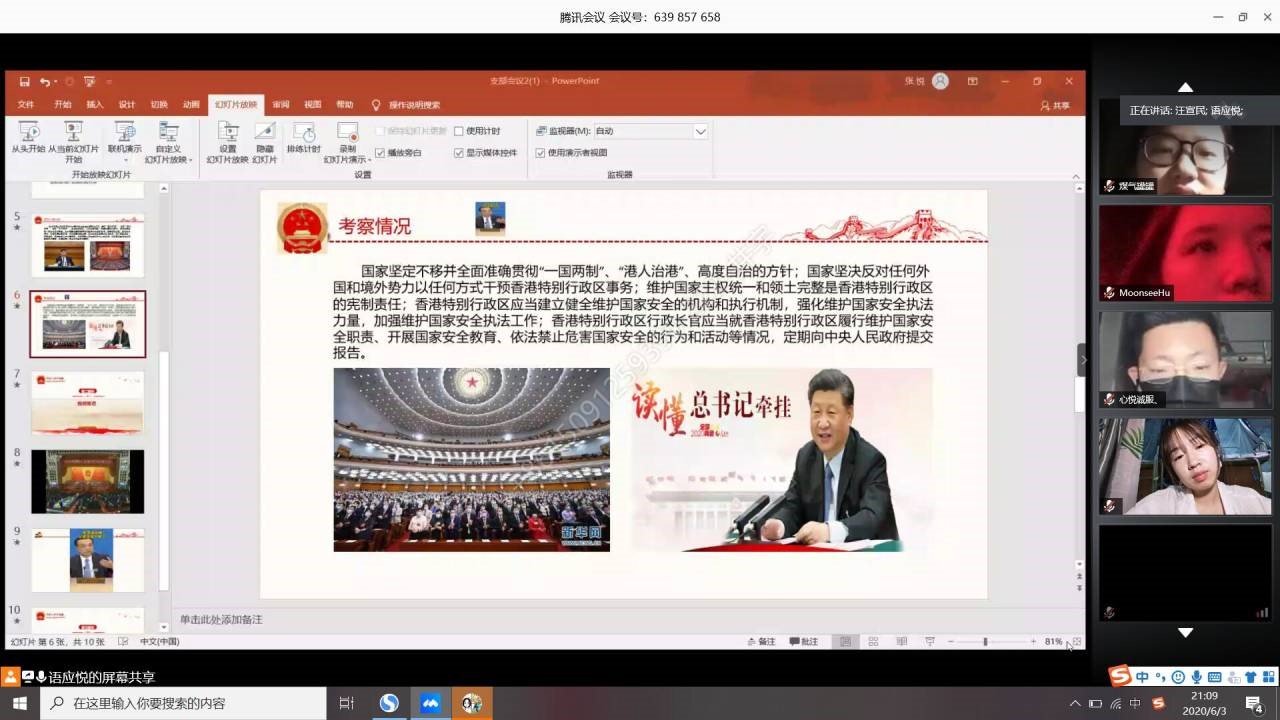Open reading view from status bar

(901, 642)
